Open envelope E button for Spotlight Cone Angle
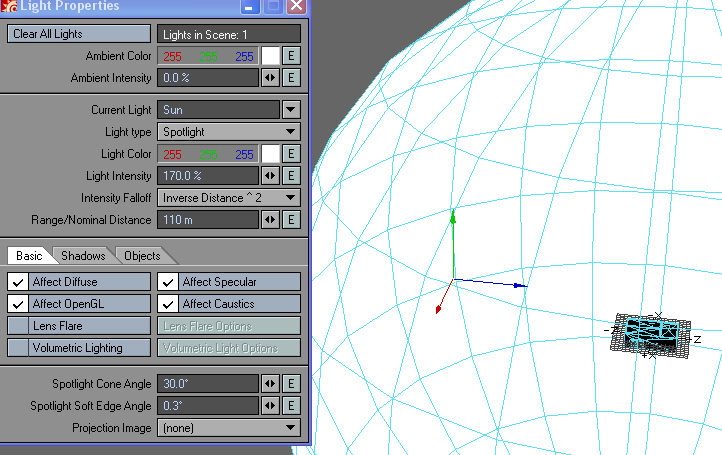 click(x=291, y=384)
